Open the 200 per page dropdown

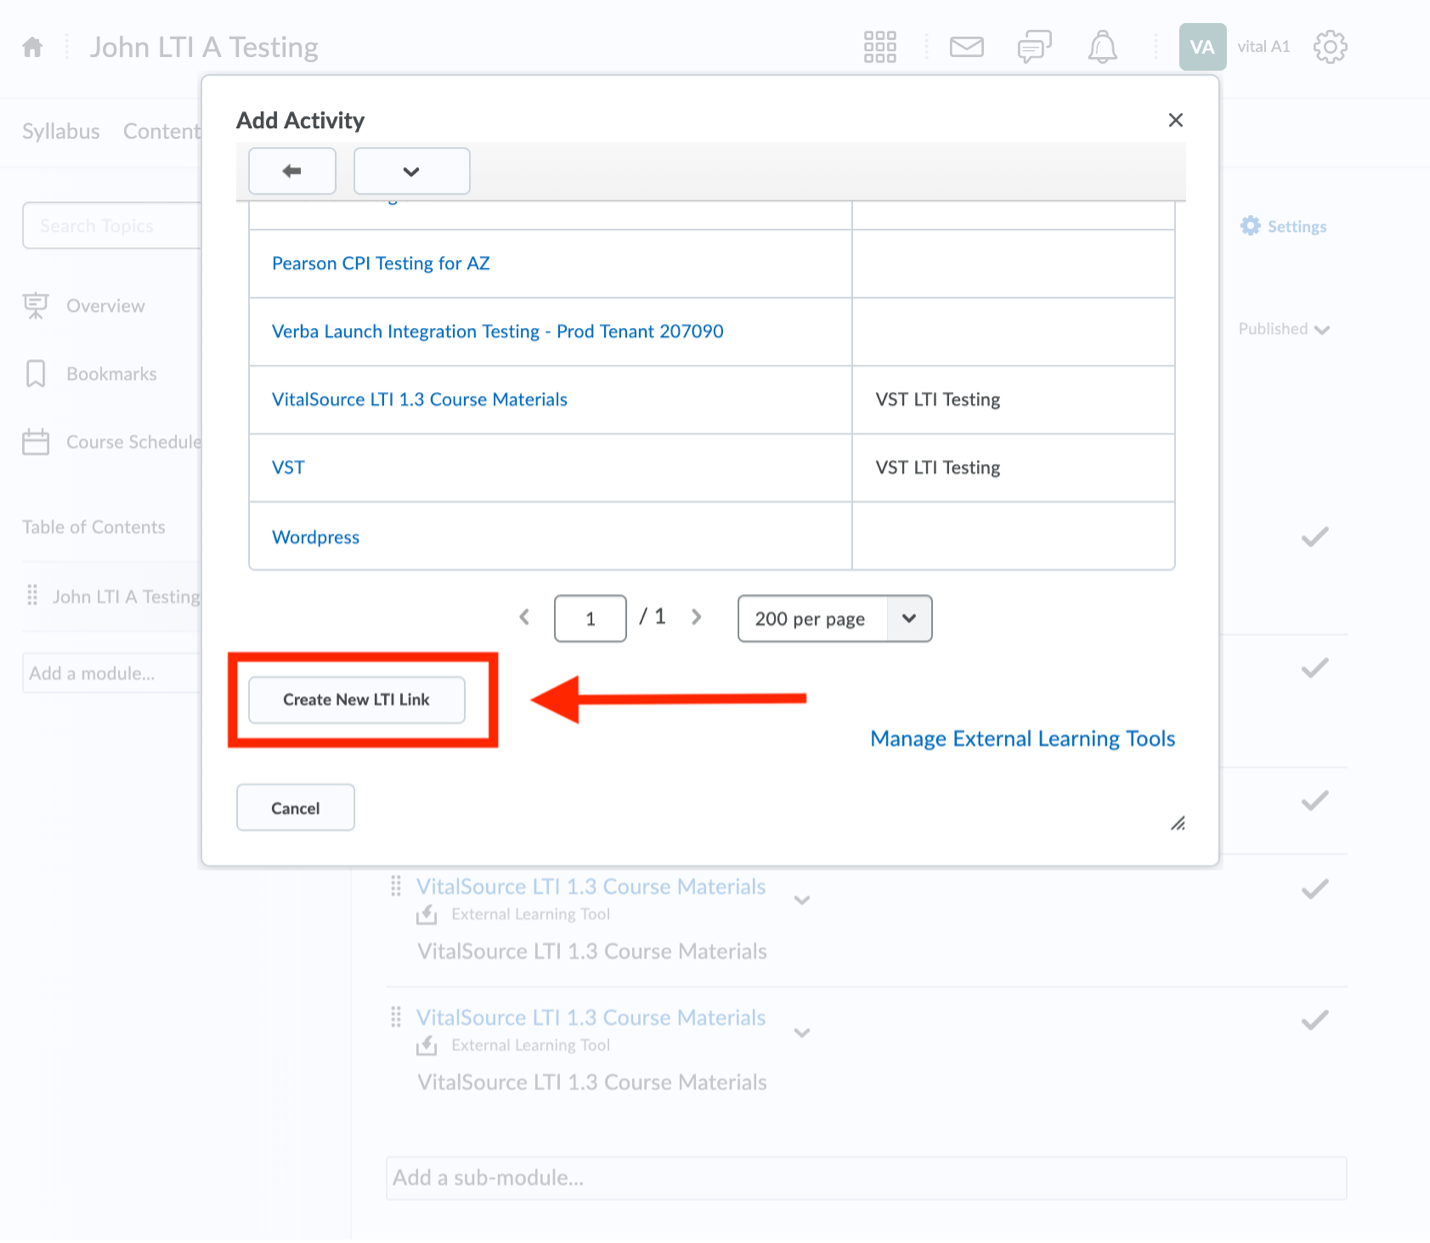pyautogui.click(x=835, y=618)
